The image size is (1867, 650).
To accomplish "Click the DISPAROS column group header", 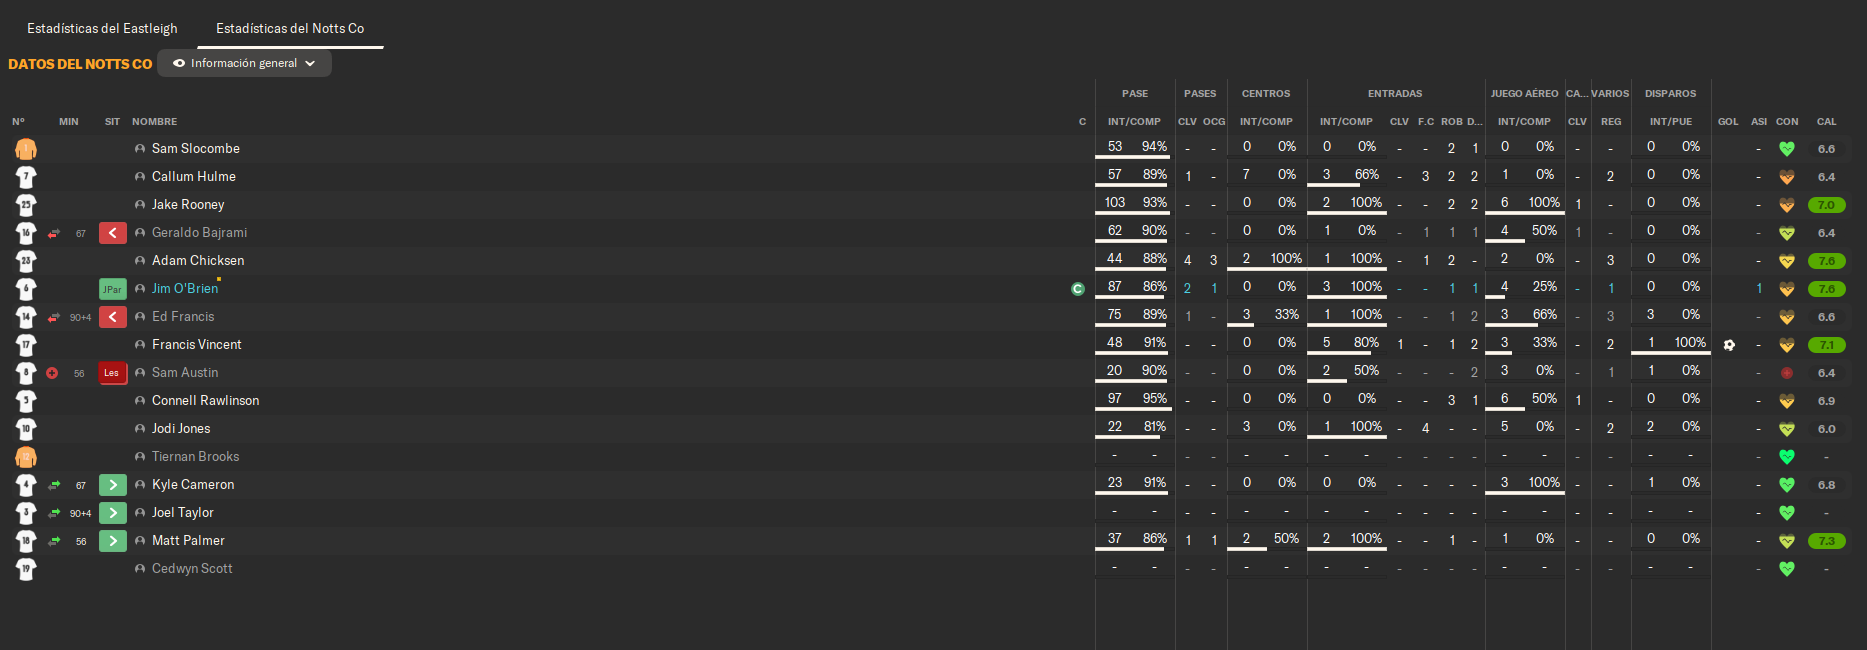I will (1671, 93).
